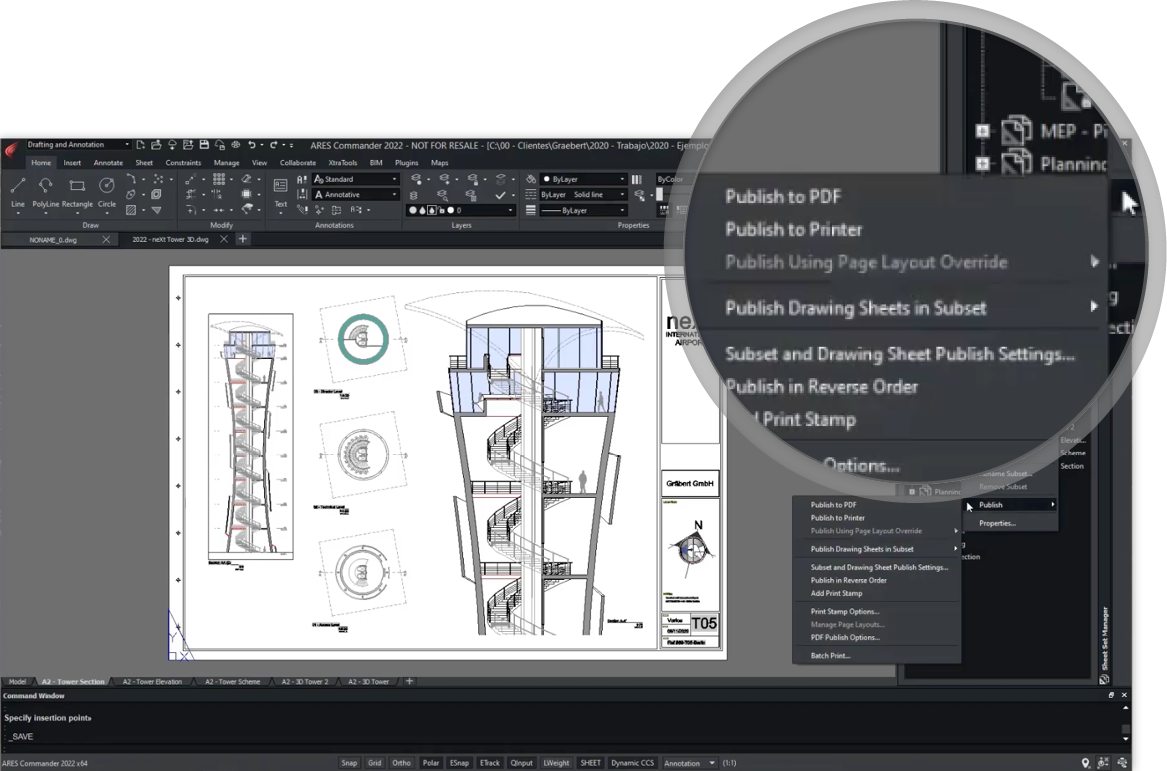Switch to the A2 - 3D Tower 2 layout tab

304,682
